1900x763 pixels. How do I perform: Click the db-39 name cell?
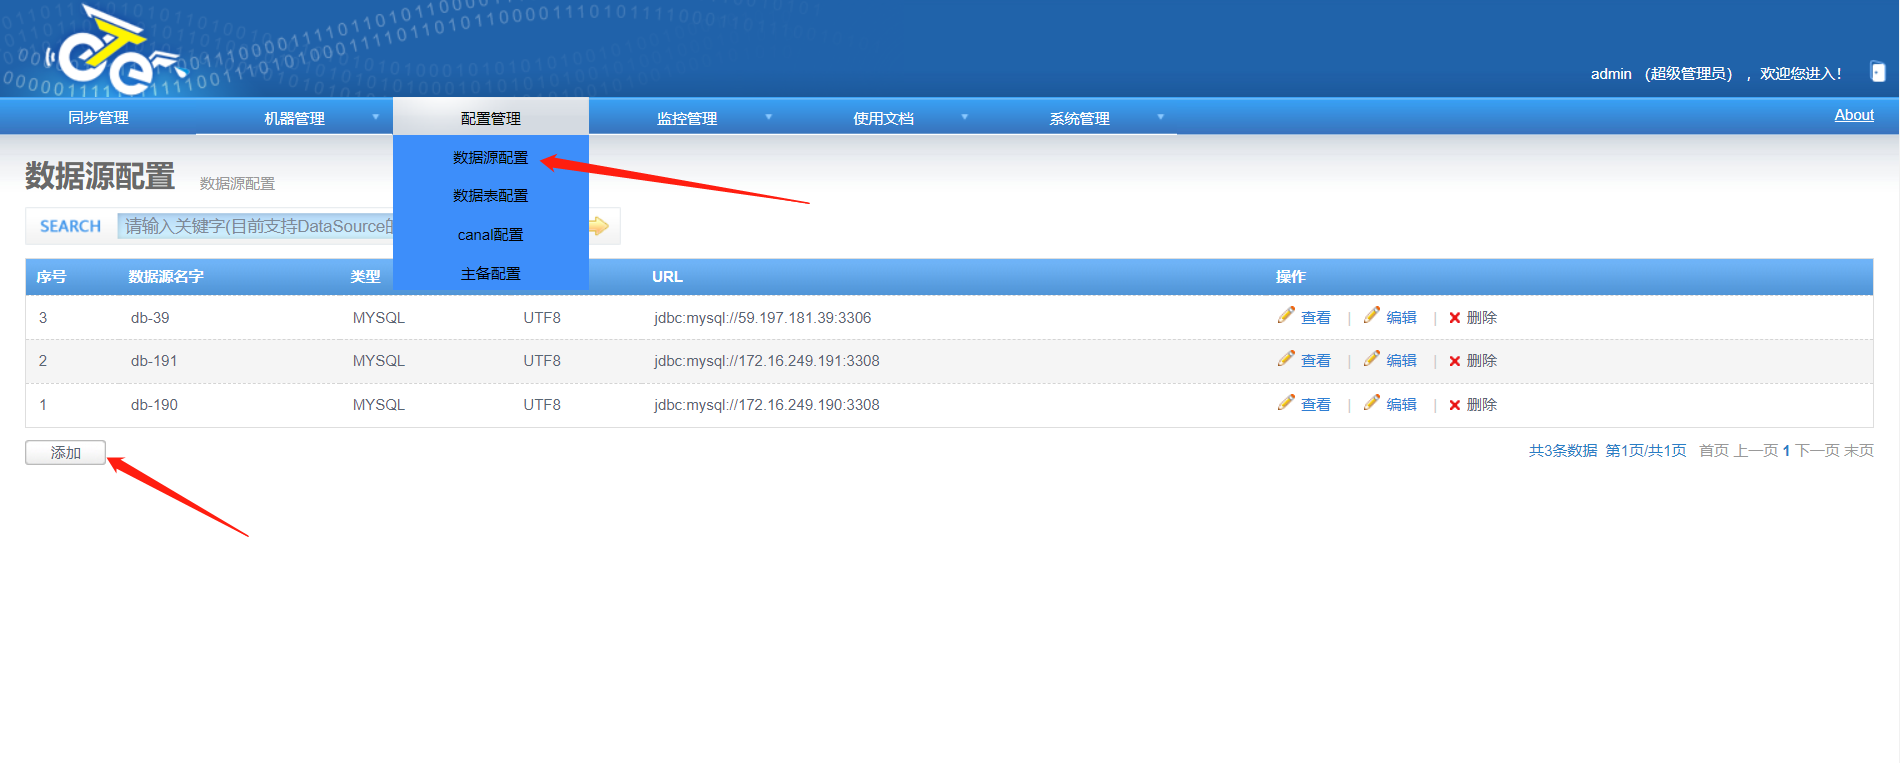click(150, 318)
